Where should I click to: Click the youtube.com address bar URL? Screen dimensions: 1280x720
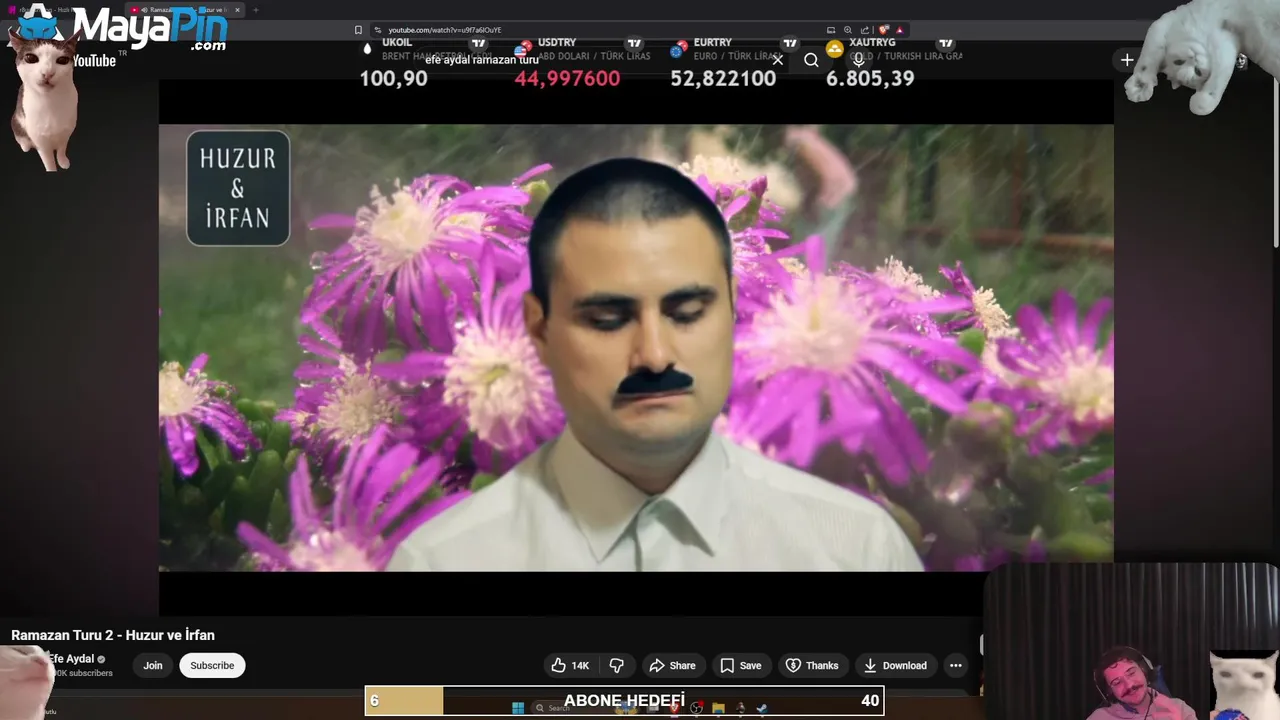tap(445, 30)
